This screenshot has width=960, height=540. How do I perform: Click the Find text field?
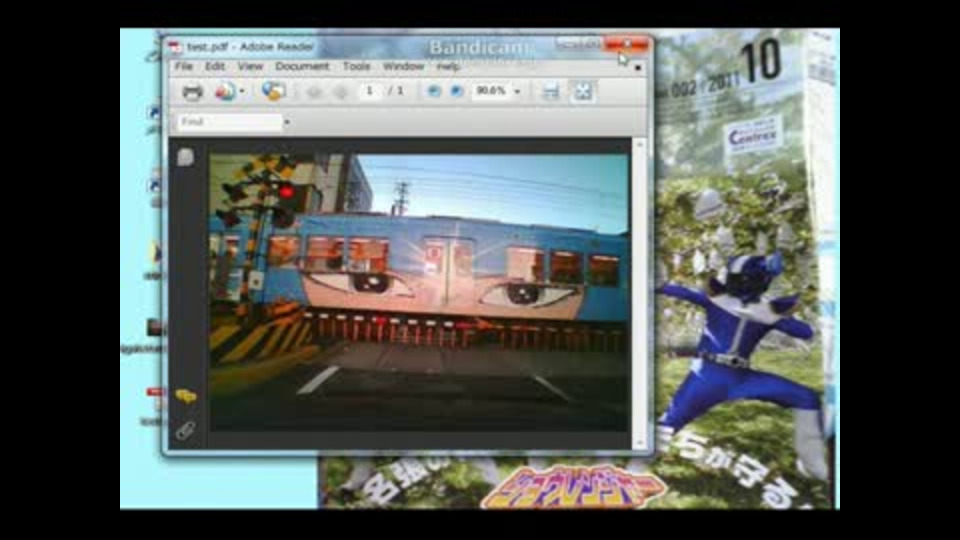click(x=230, y=122)
